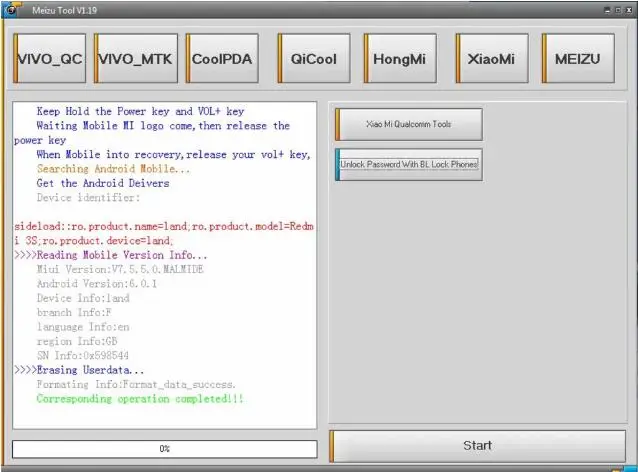
Task: Click the Meizu Tool app icon in title bar
Action: click(x=11, y=10)
